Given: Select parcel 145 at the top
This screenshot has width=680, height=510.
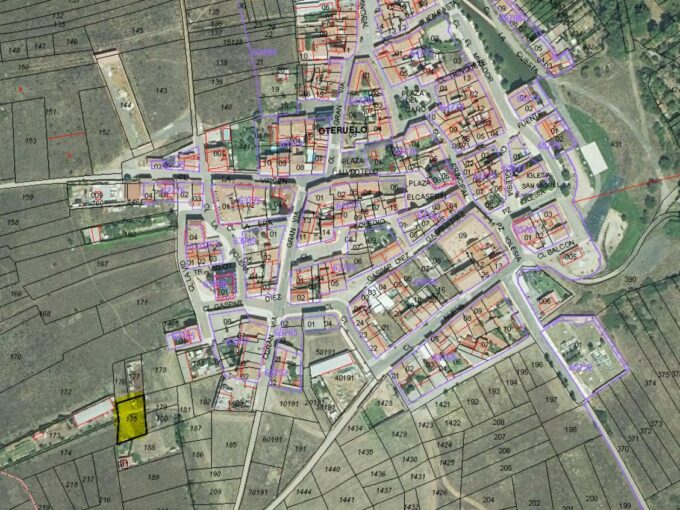Looking at the screenshot, I should click(60, 23).
